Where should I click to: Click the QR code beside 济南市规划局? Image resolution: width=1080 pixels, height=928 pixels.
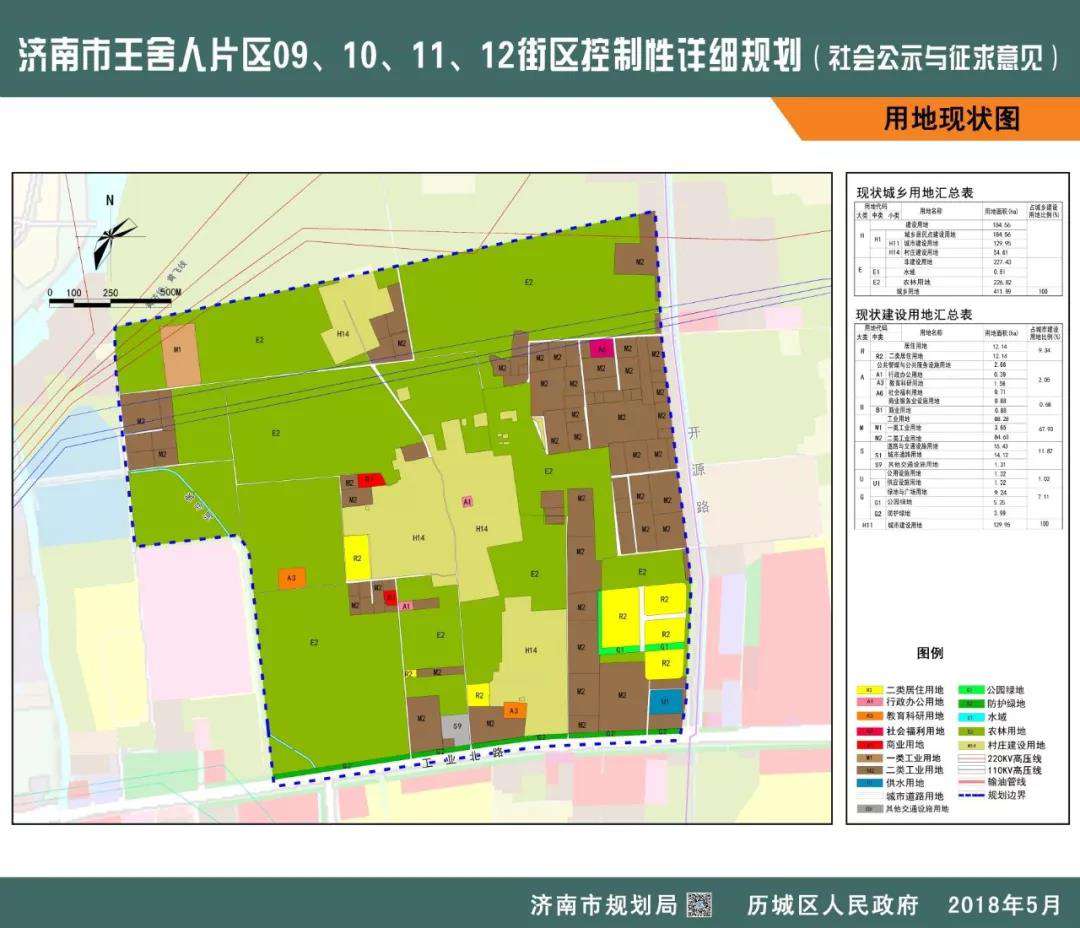697,905
